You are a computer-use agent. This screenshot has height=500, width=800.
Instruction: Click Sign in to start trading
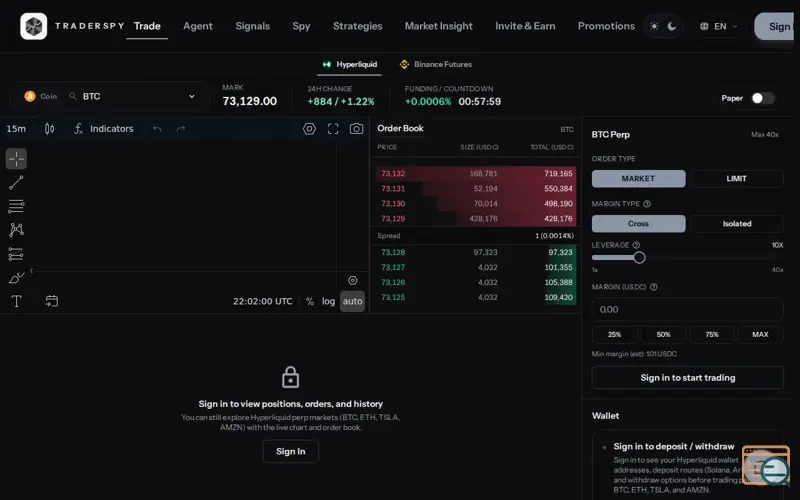[x=688, y=378]
